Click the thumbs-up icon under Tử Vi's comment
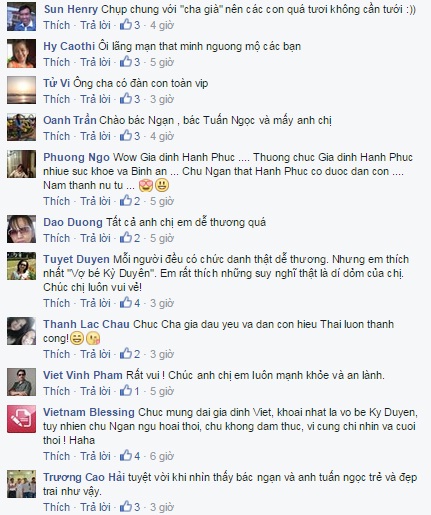This screenshot has height=515, width=431. (126, 99)
